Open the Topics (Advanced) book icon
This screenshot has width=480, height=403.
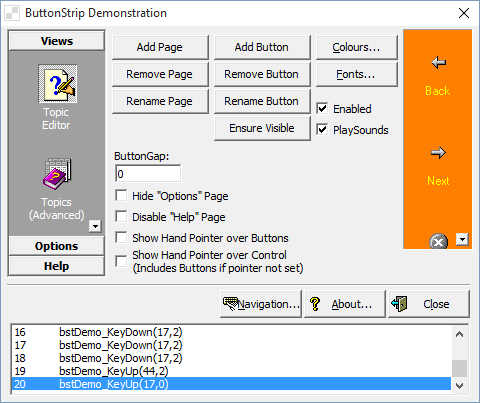(57, 174)
